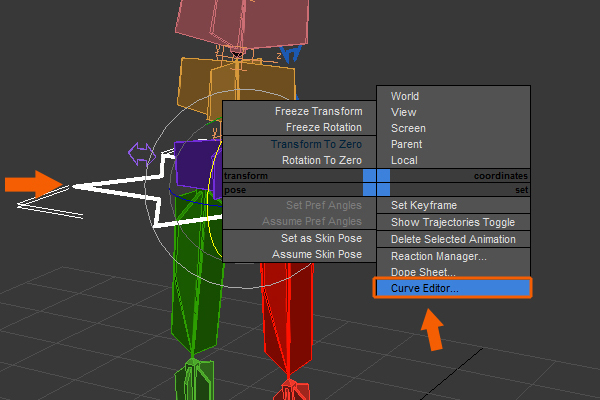
Task: Select the purple double-arrow control helper
Action: 142,154
